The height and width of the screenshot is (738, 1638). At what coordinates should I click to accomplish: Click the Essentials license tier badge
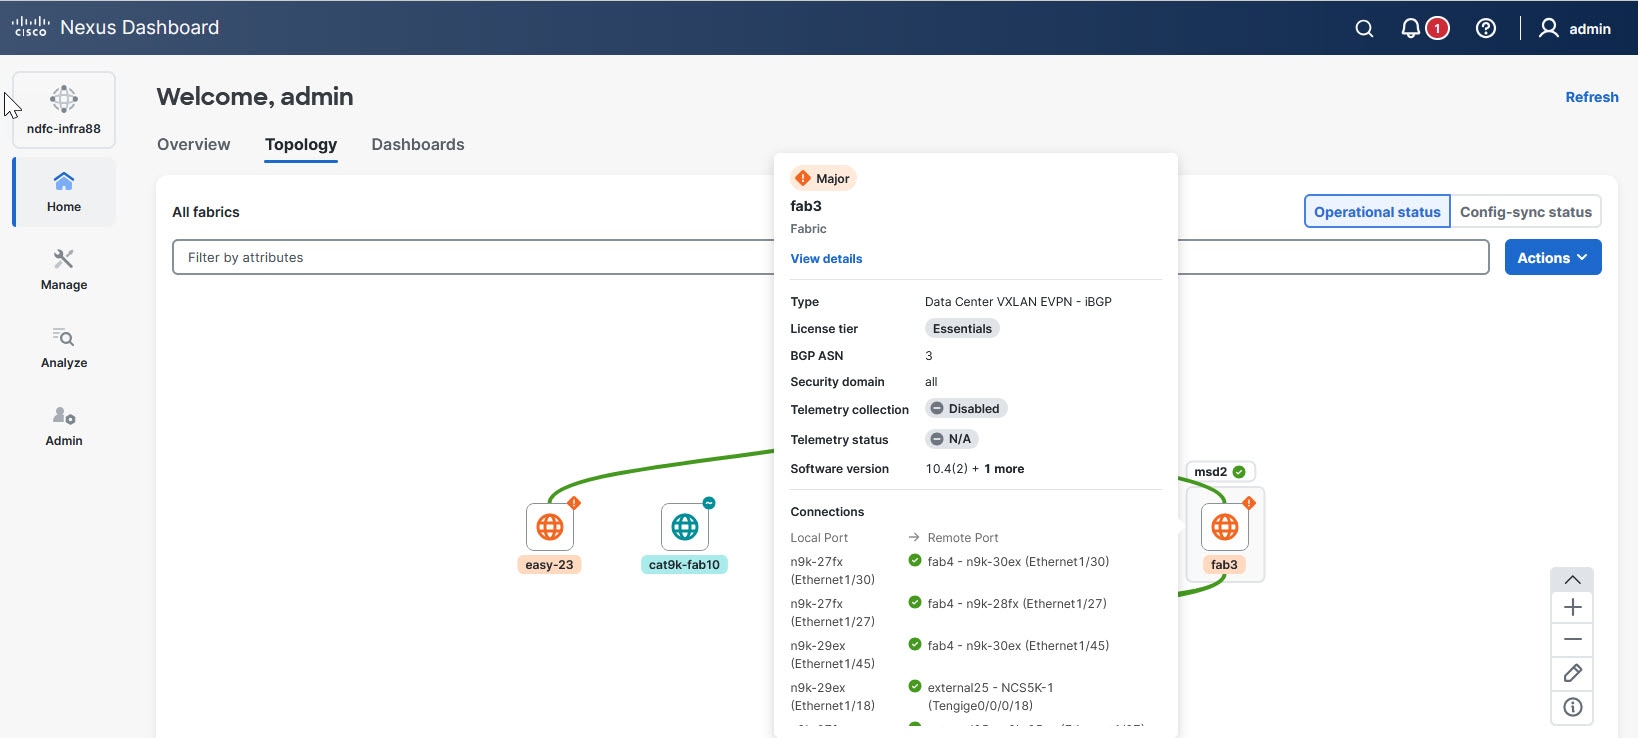[x=962, y=328]
